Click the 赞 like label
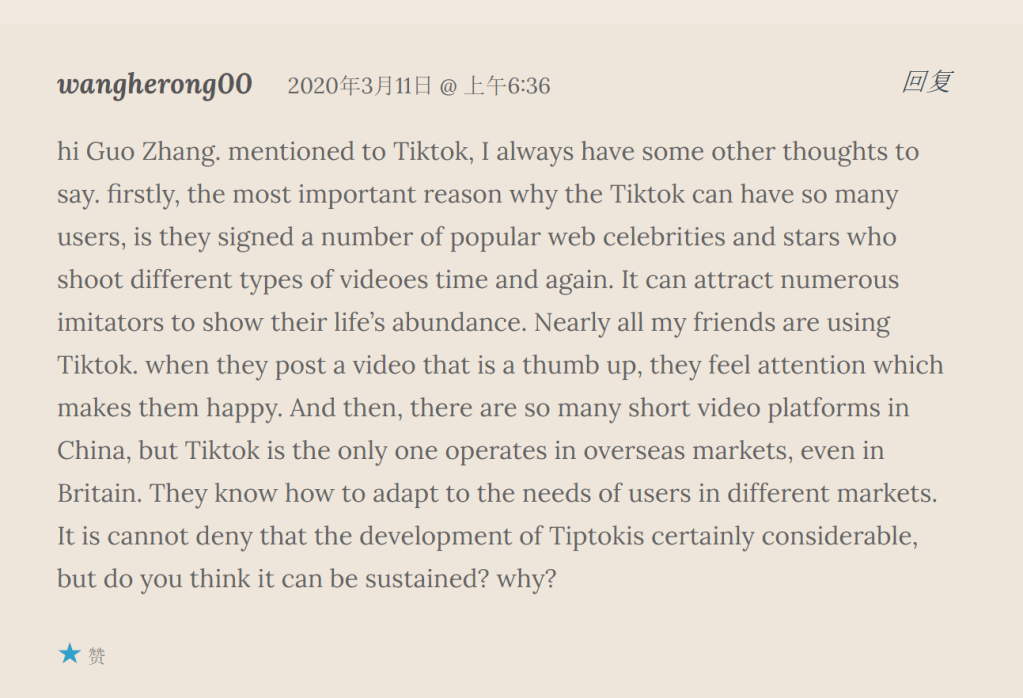This screenshot has height=698, width=1023. click(97, 656)
